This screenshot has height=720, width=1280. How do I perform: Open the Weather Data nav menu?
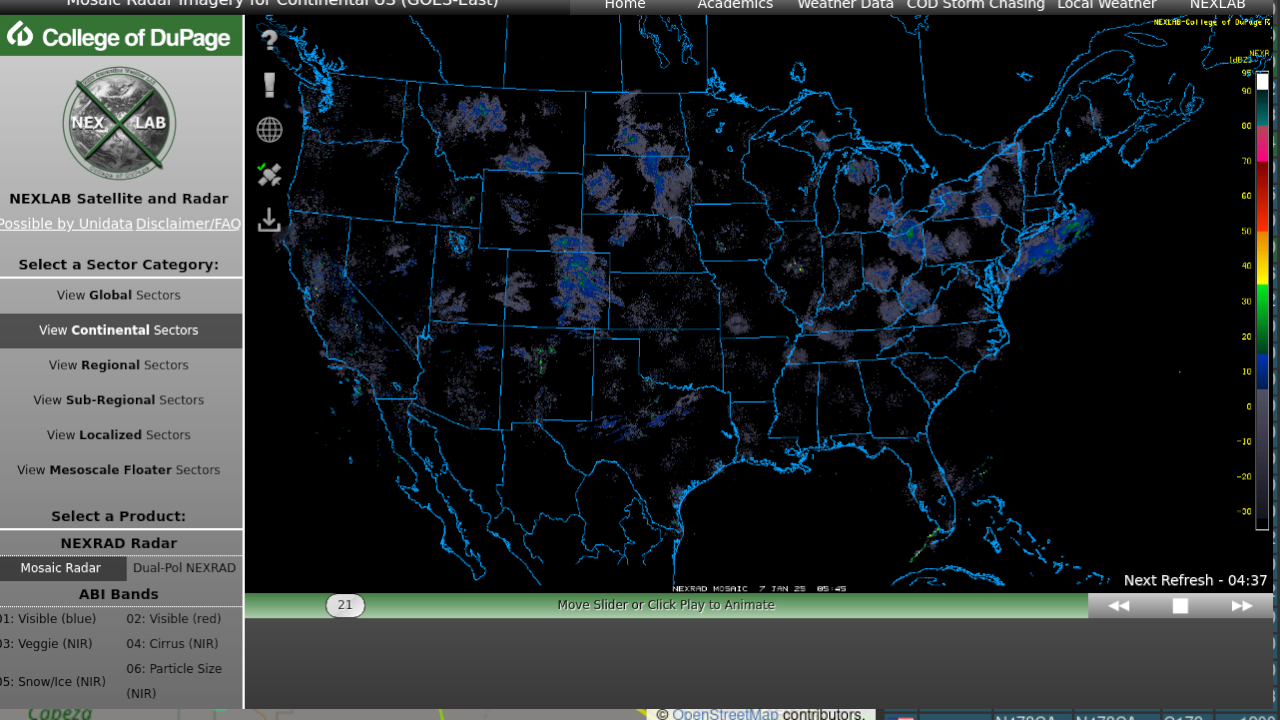pos(845,5)
